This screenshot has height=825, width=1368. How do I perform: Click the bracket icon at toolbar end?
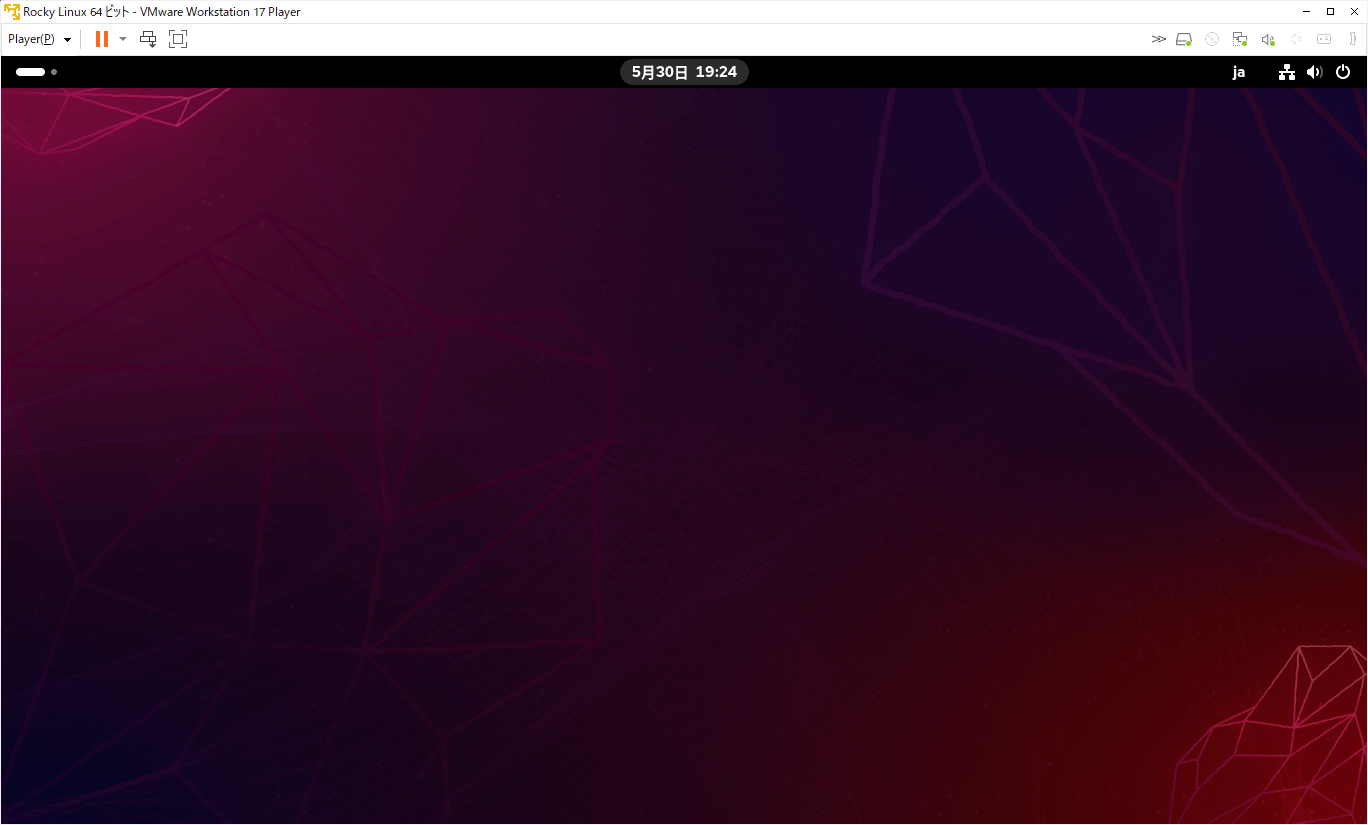[1352, 39]
